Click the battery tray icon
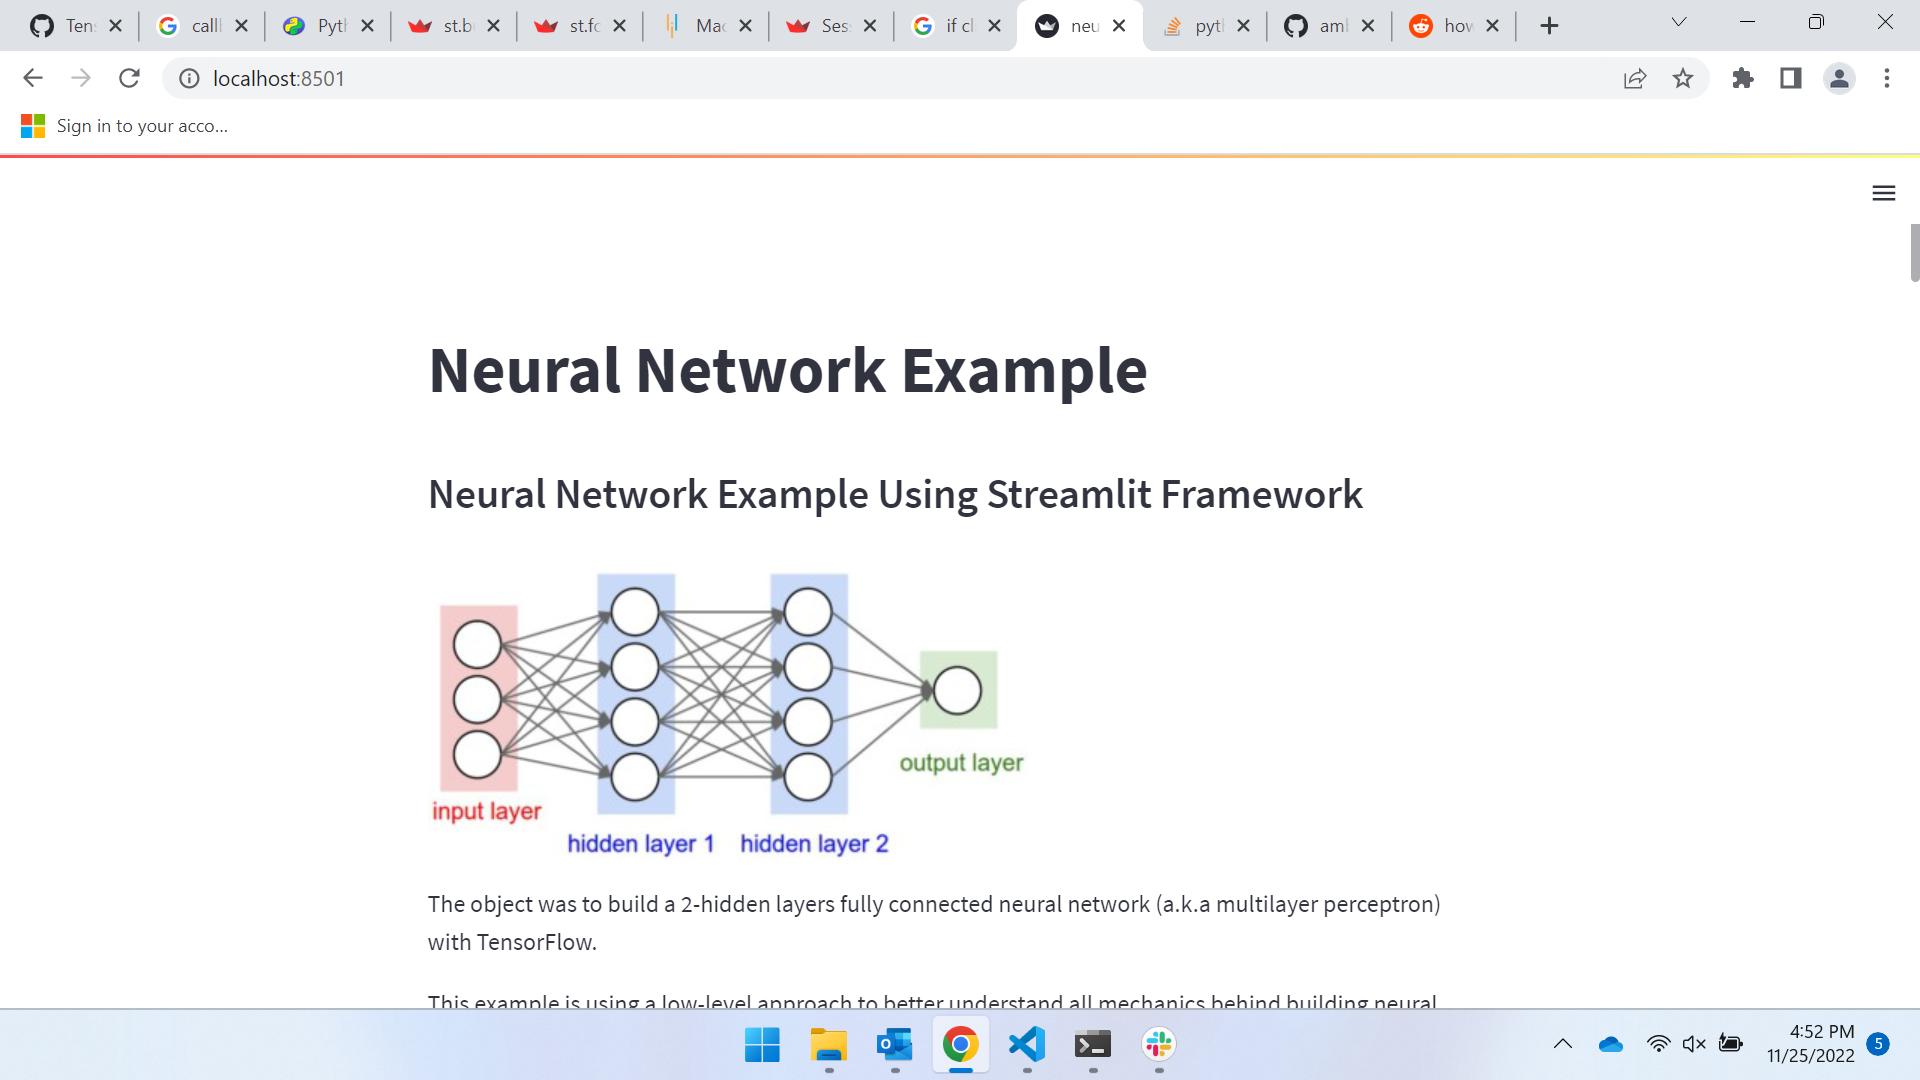 click(x=1731, y=1044)
